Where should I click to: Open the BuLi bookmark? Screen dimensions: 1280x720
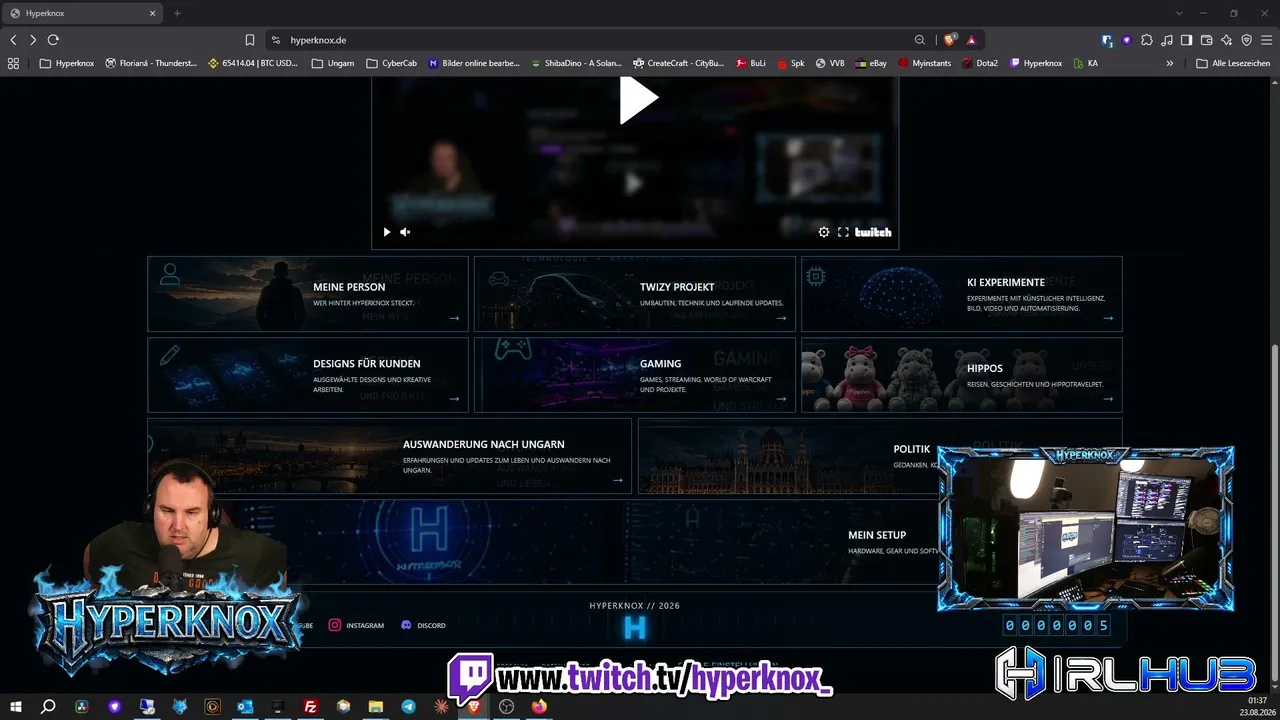pos(751,63)
